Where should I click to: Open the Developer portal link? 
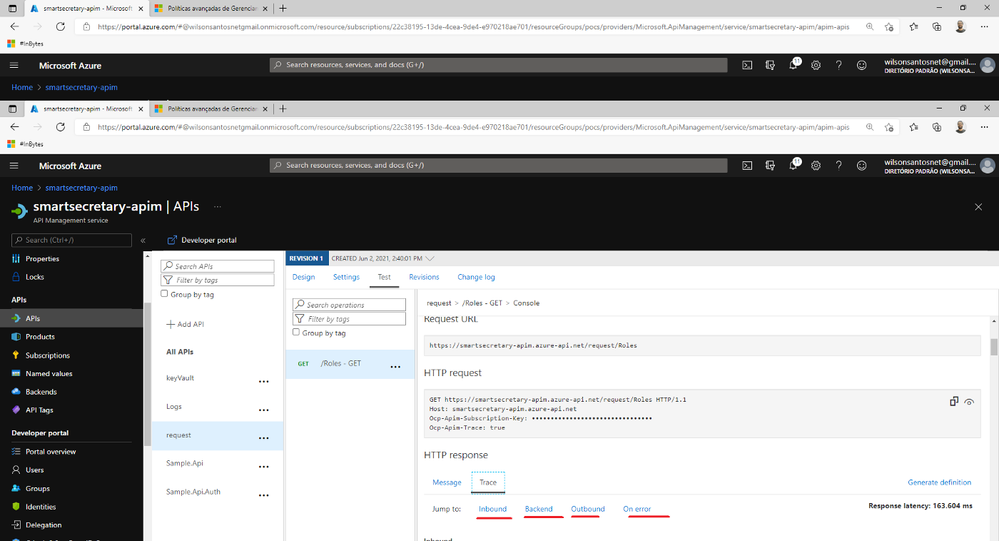[201, 240]
